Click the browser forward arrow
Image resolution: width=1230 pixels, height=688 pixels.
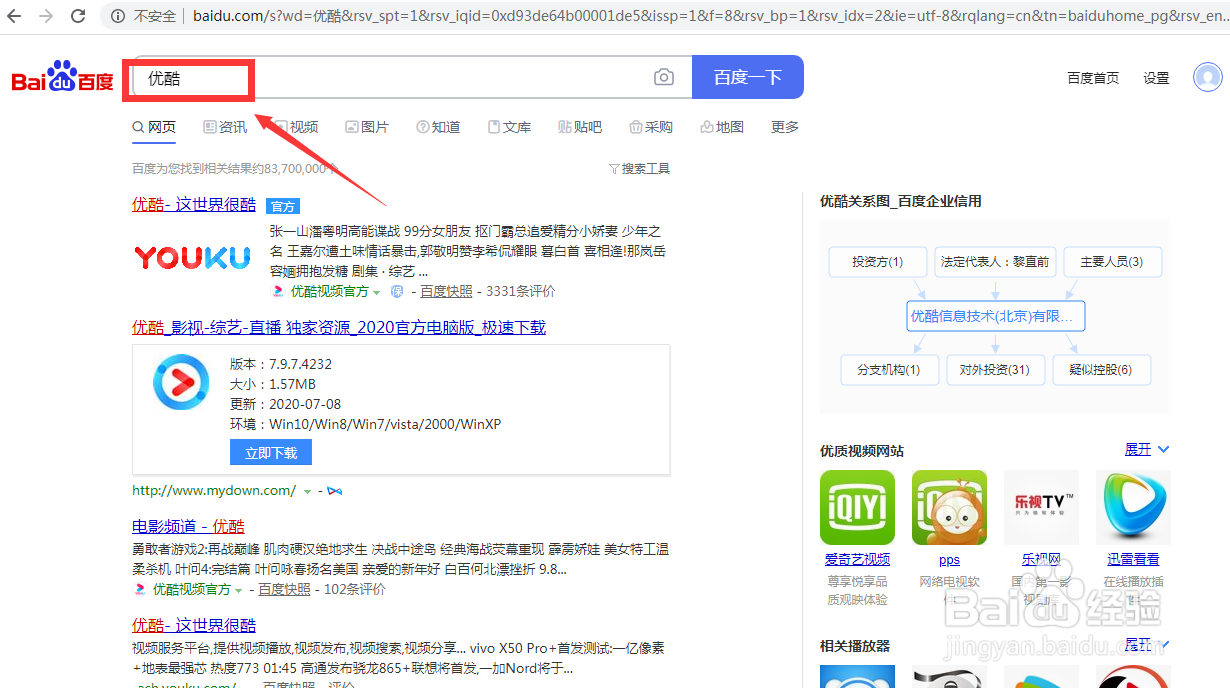[47, 16]
